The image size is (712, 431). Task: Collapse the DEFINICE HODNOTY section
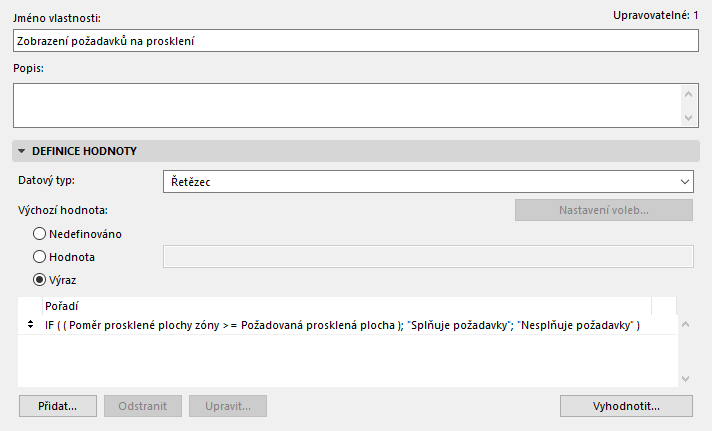click(21, 152)
